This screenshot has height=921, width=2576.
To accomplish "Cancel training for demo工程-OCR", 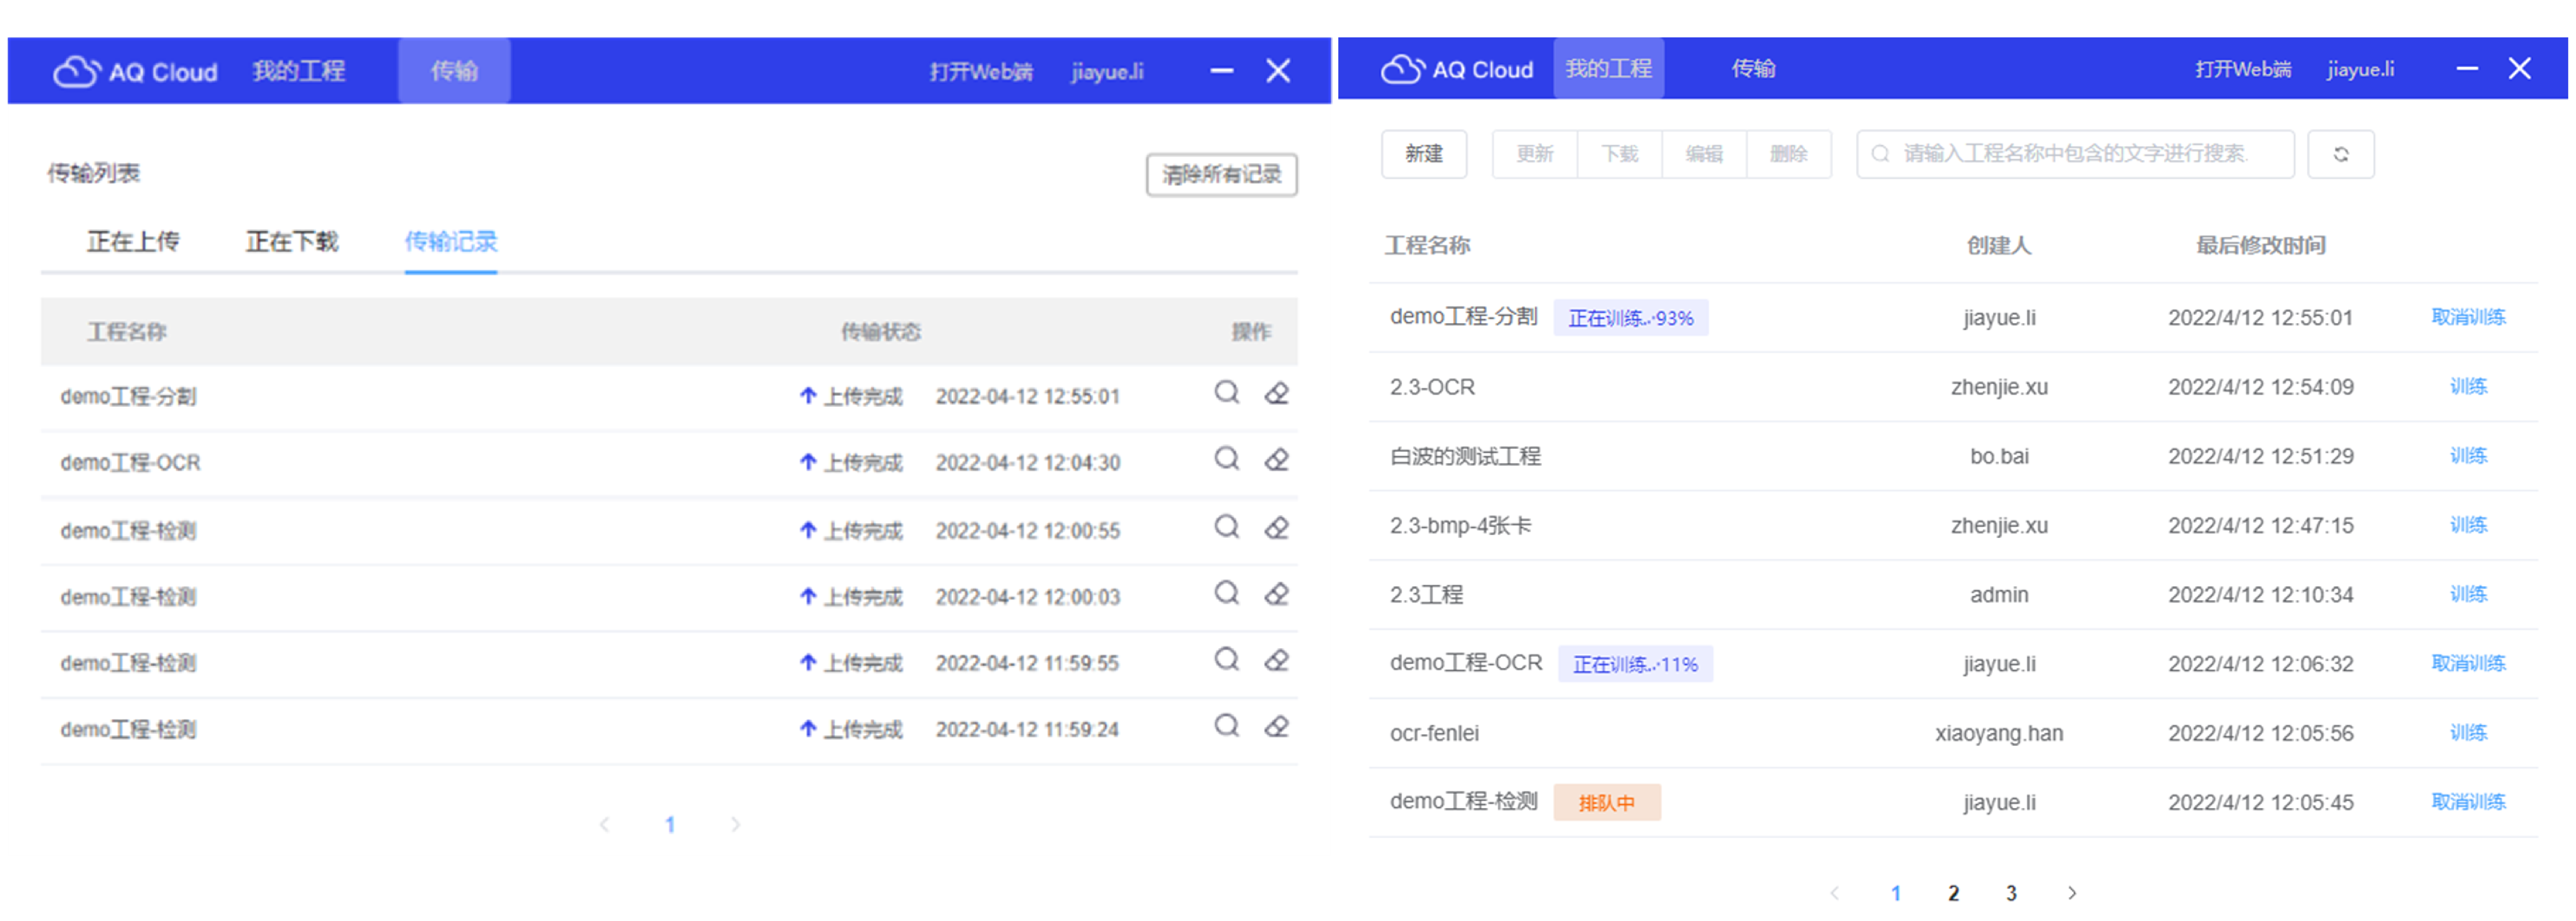I will coord(2467,663).
